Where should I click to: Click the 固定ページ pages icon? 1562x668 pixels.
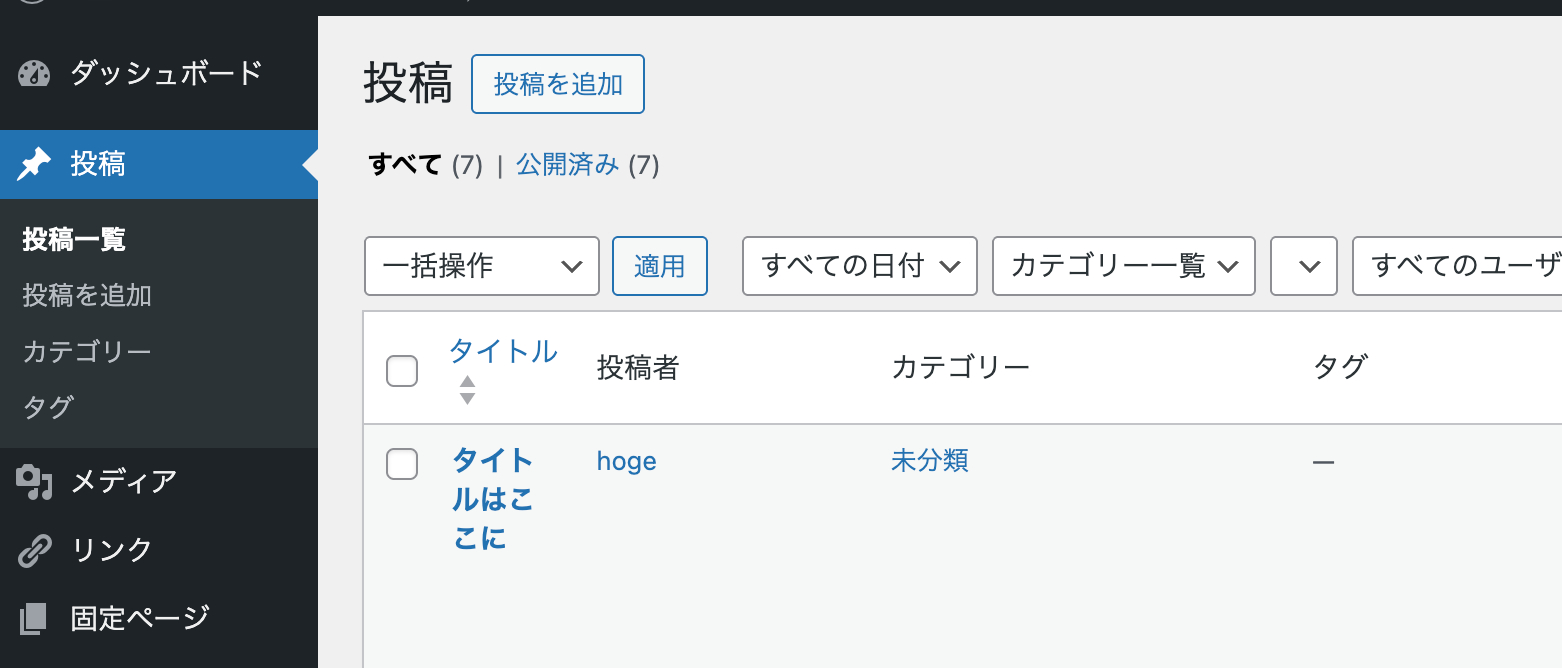pyautogui.click(x=33, y=617)
